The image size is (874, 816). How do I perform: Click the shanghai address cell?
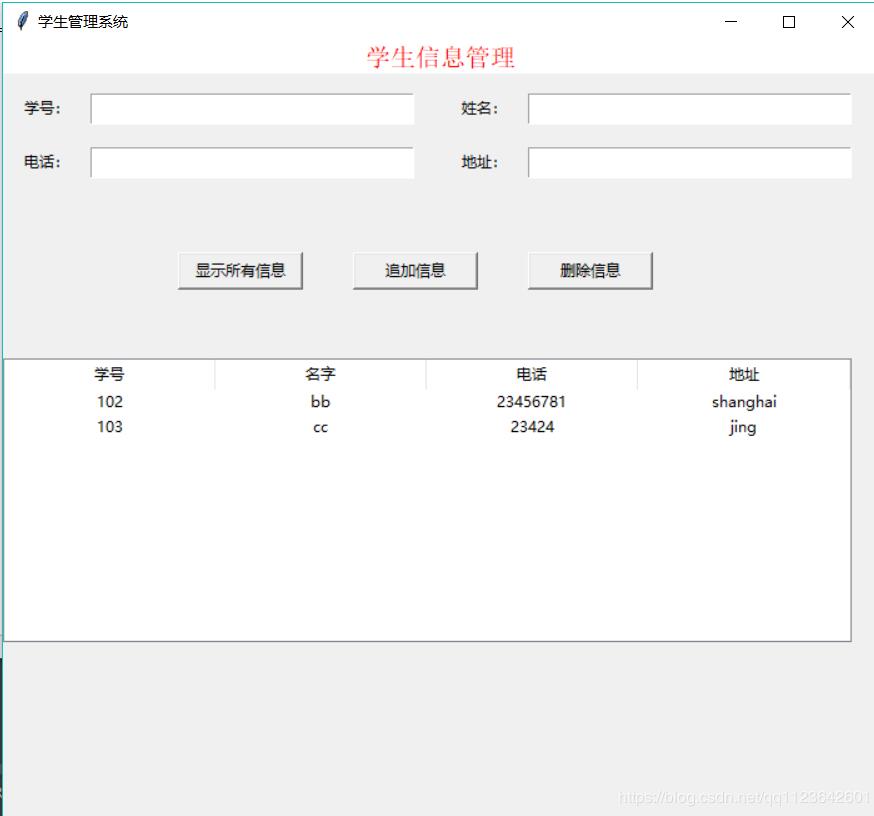(x=743, y=401)
